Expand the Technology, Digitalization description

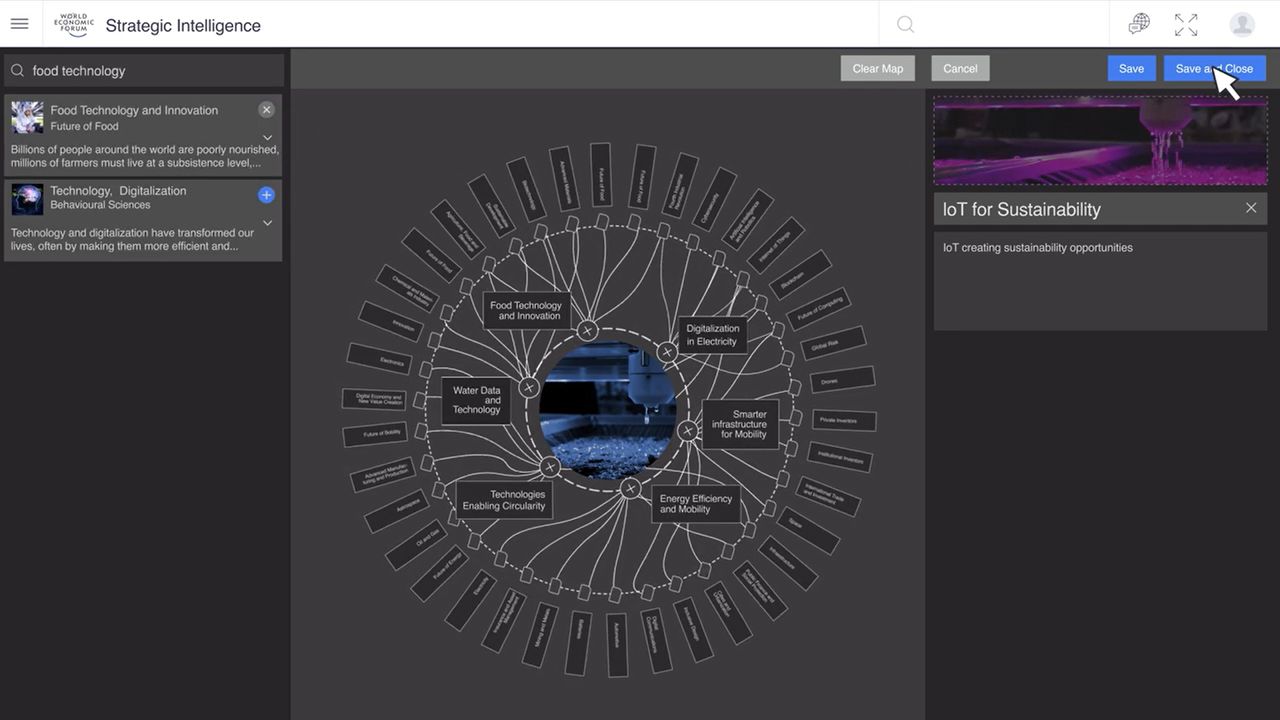coord(267,223)
